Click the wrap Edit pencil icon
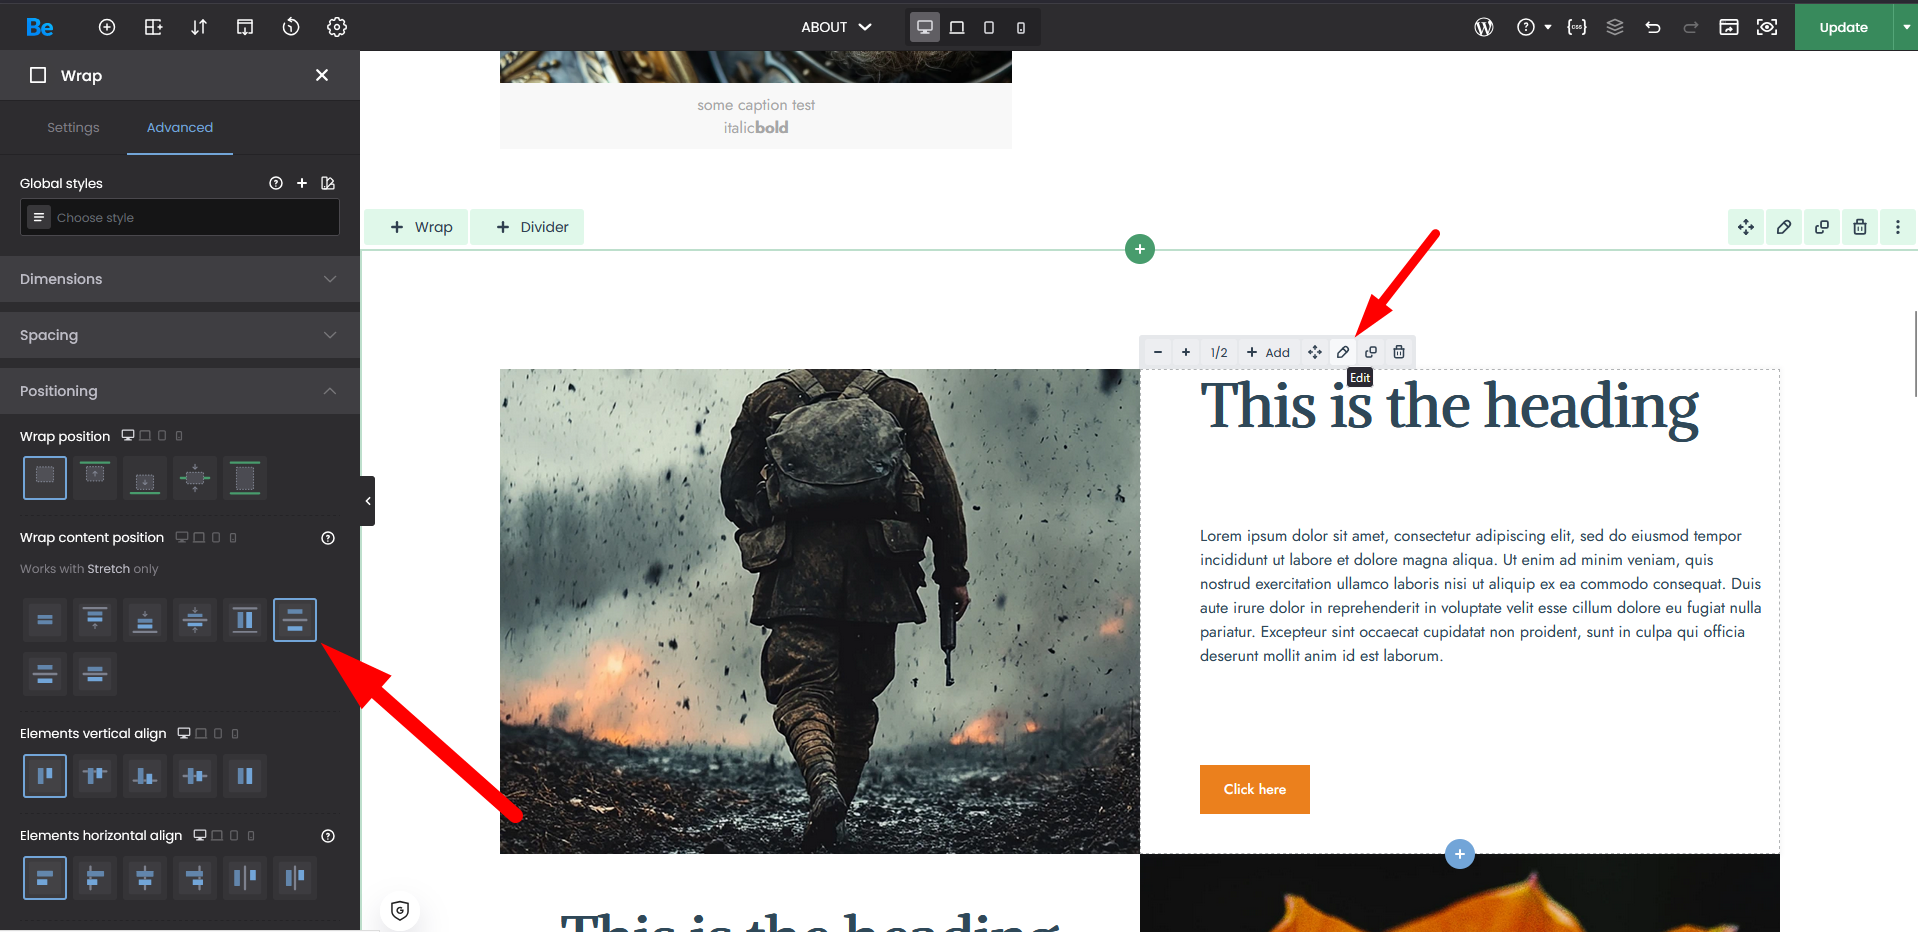1918x932 pixels. pyautogui.click(x=1343, y=352)
